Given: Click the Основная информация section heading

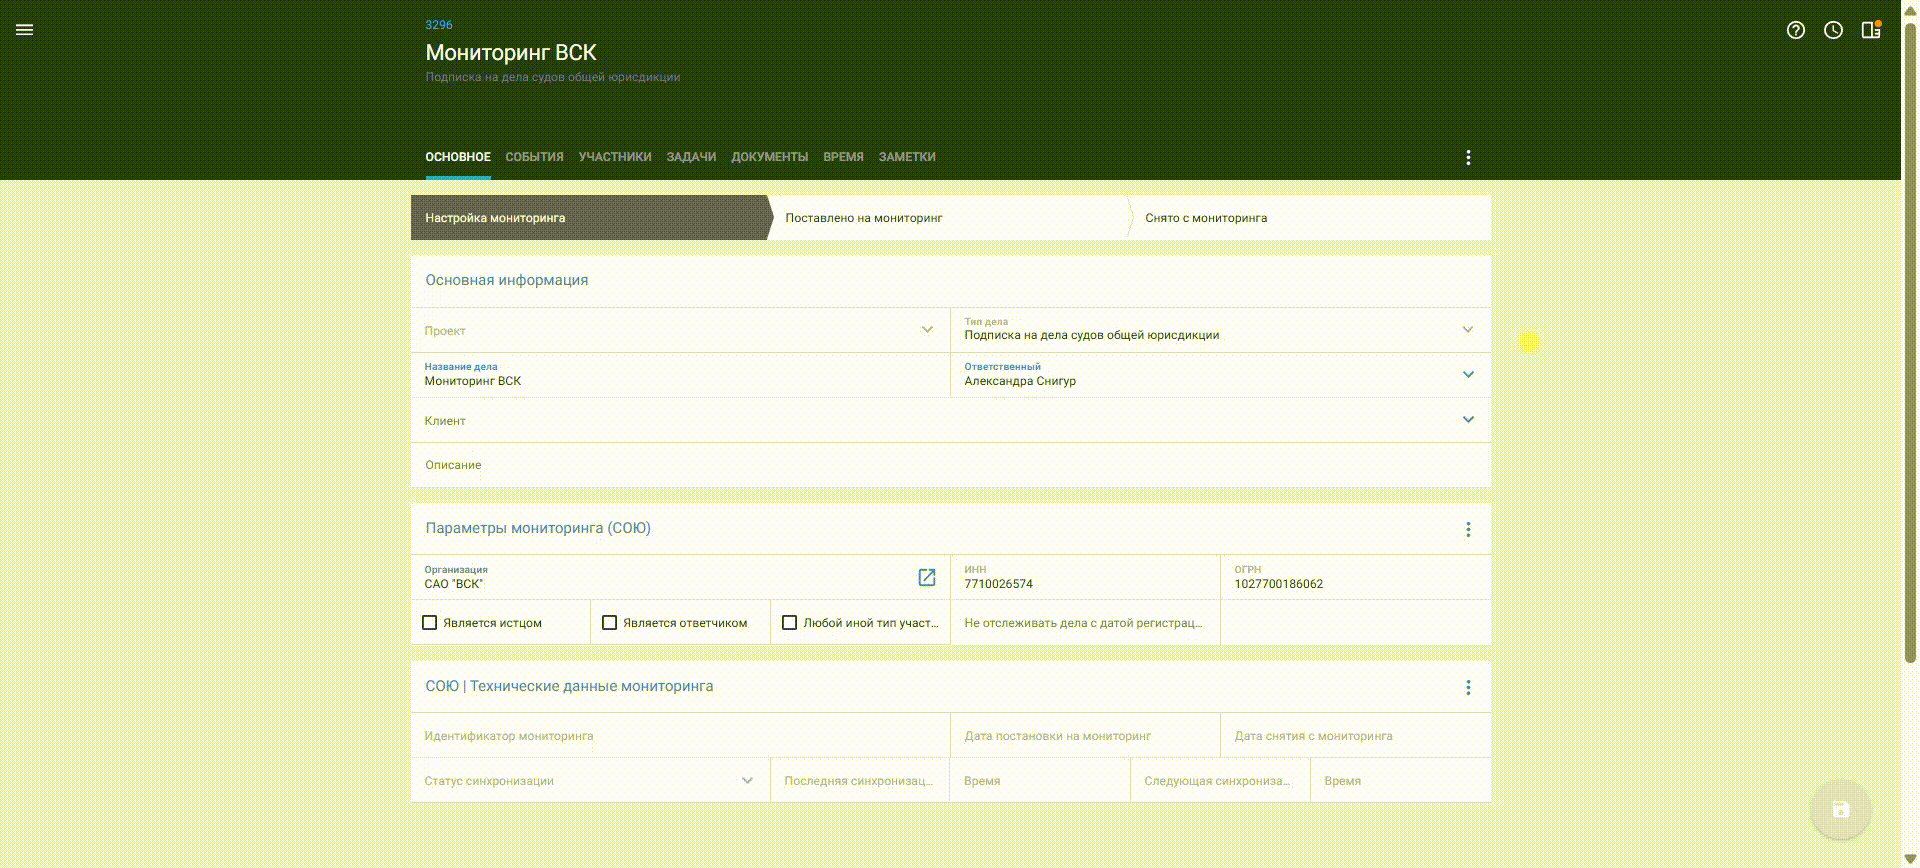Looking at the screenshot, I should click(x=507, y=280).
